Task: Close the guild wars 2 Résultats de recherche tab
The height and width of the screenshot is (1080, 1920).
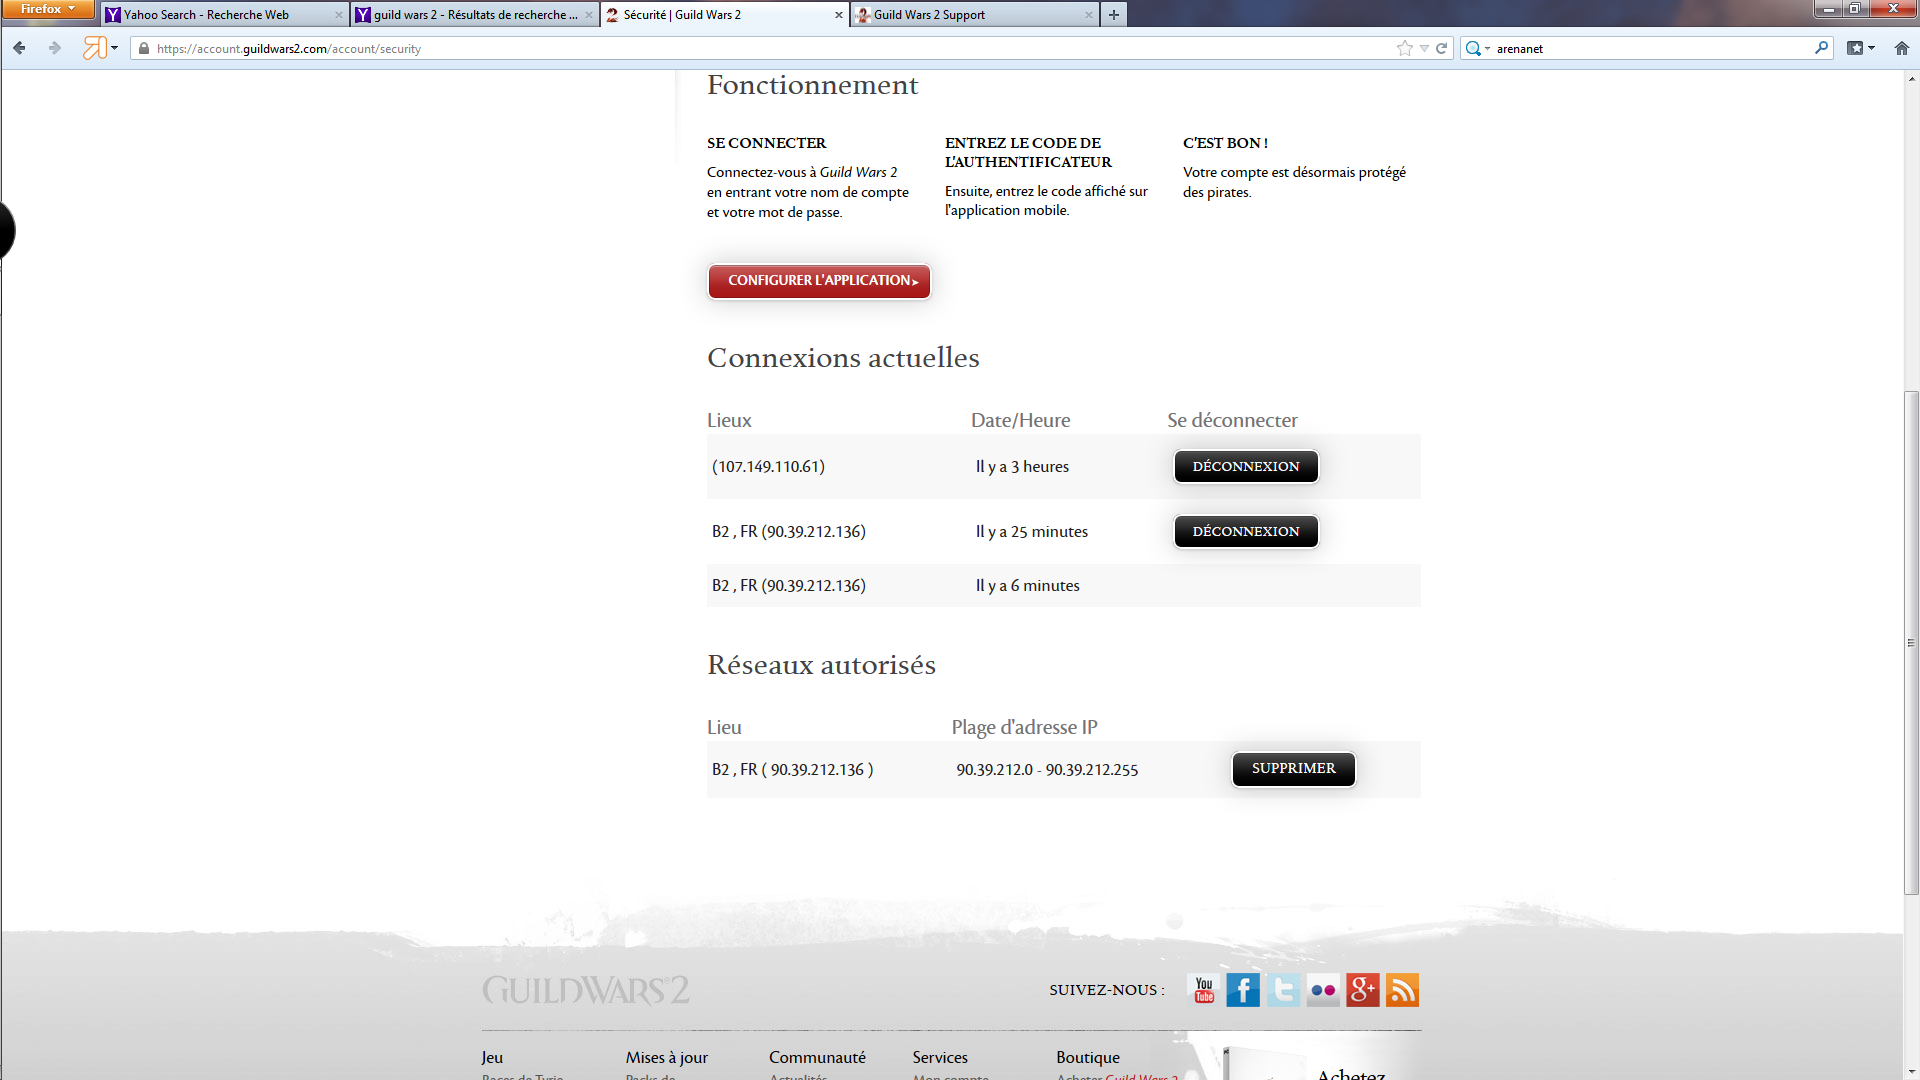Action: 588,15
